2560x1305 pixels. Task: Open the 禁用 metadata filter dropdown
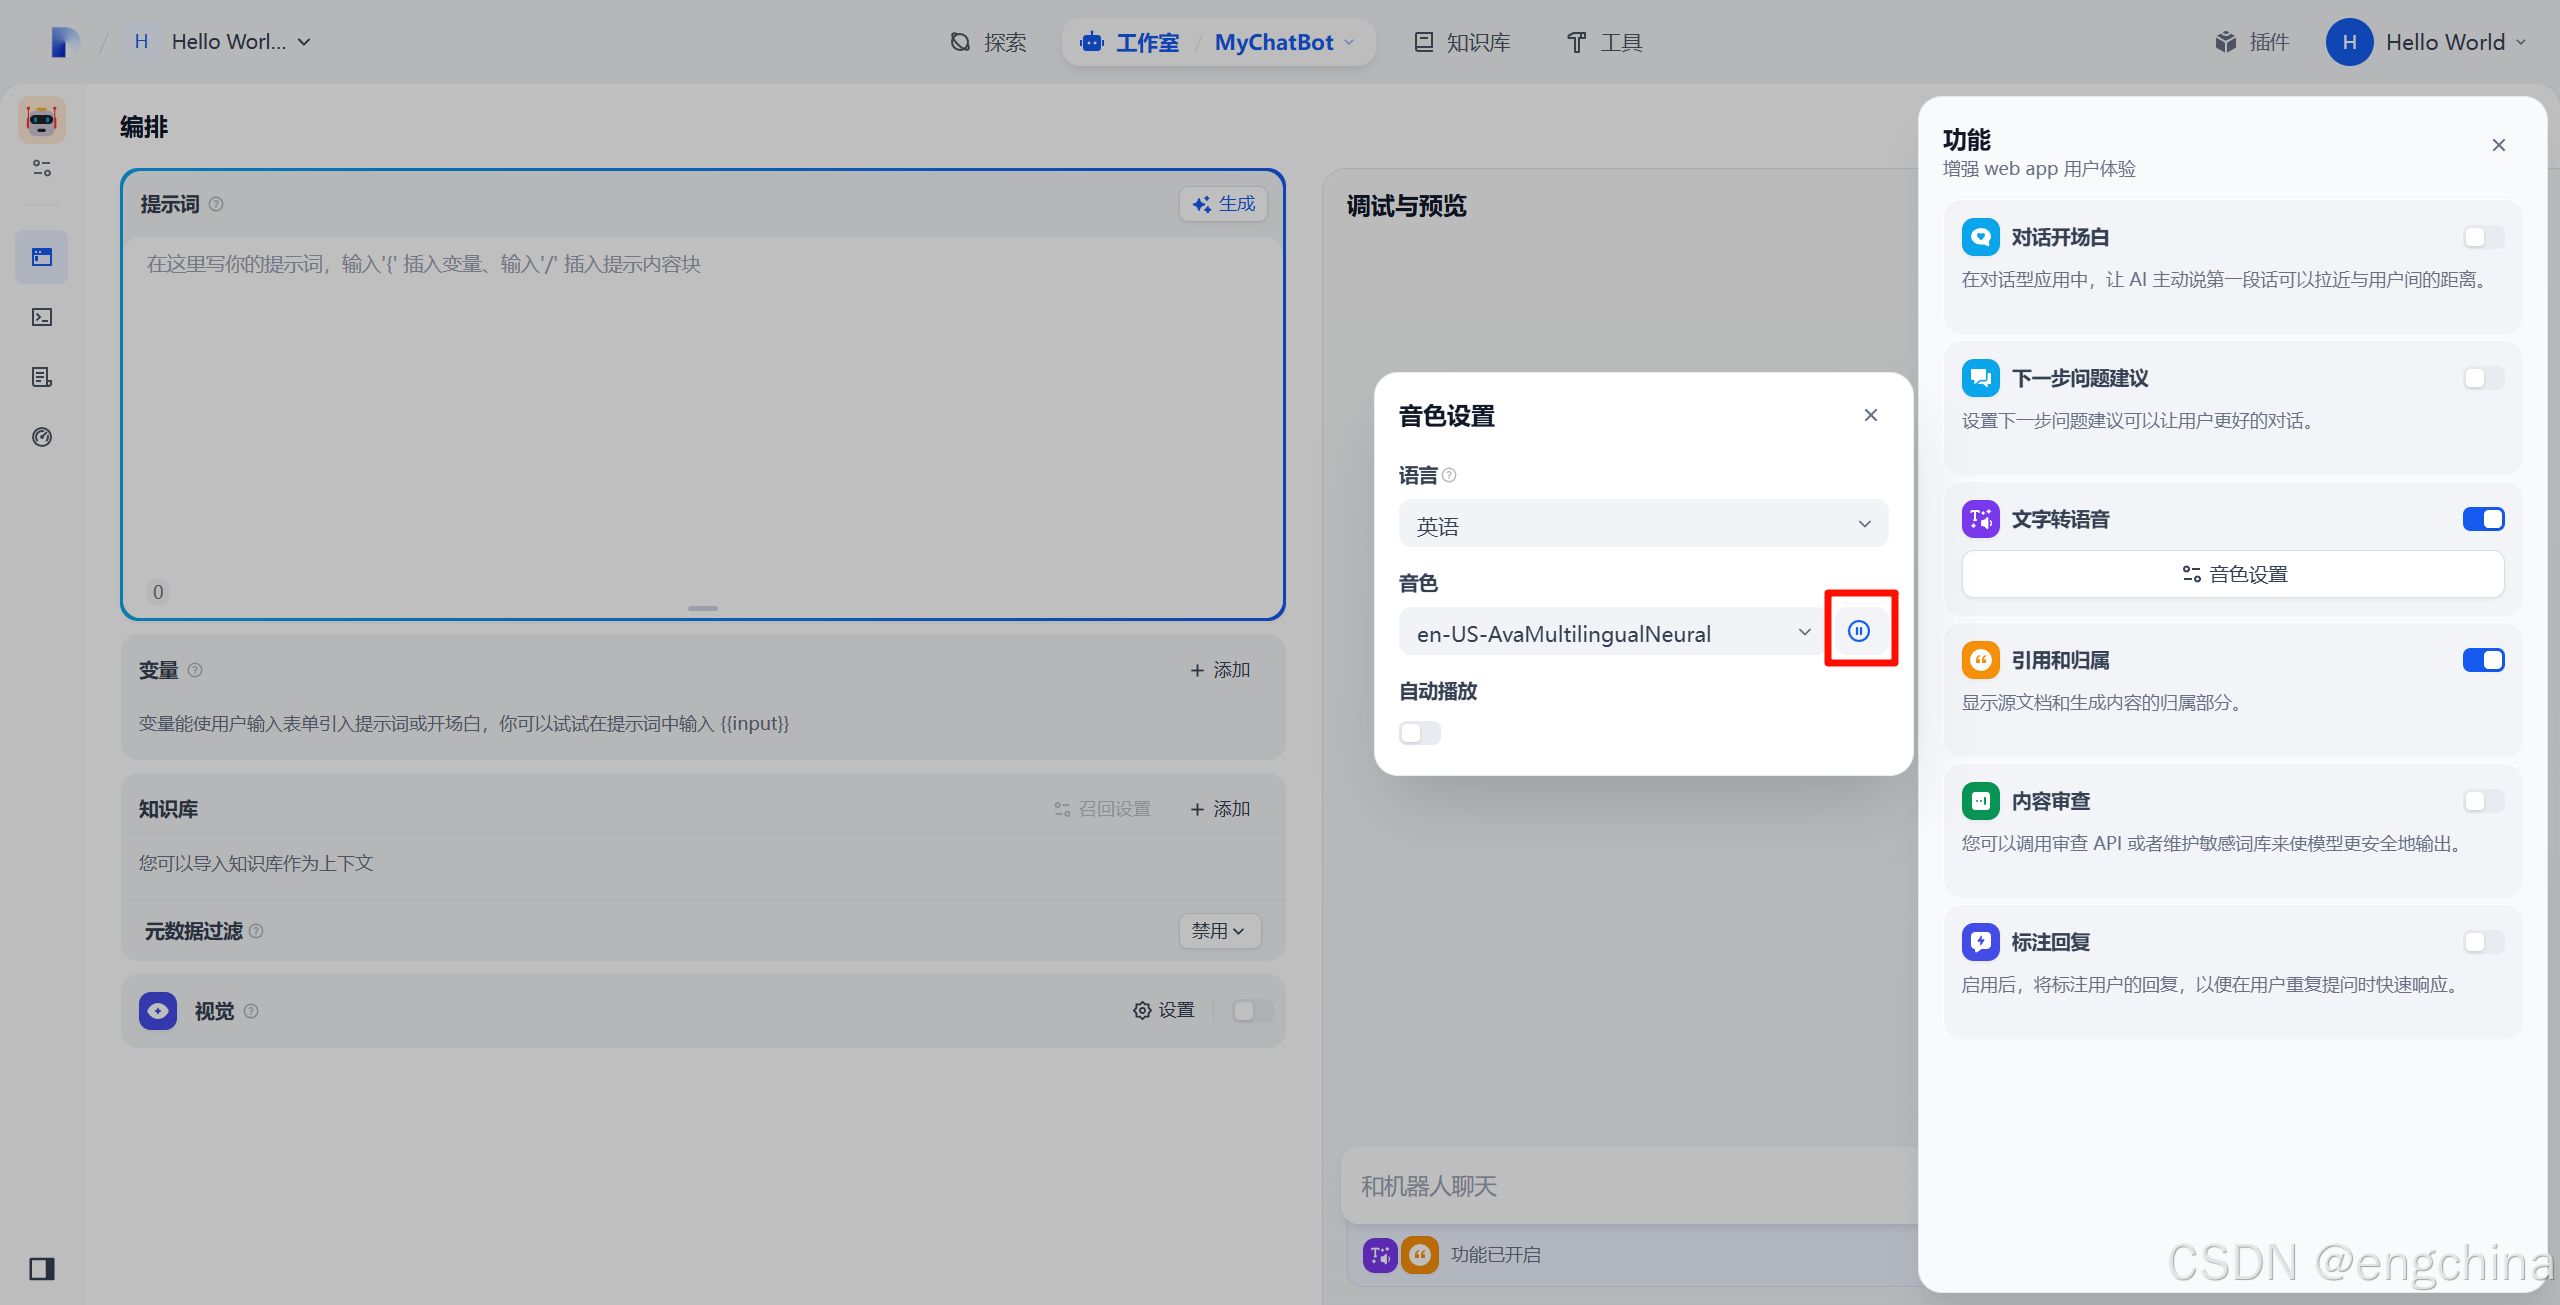pos(1218,931)
